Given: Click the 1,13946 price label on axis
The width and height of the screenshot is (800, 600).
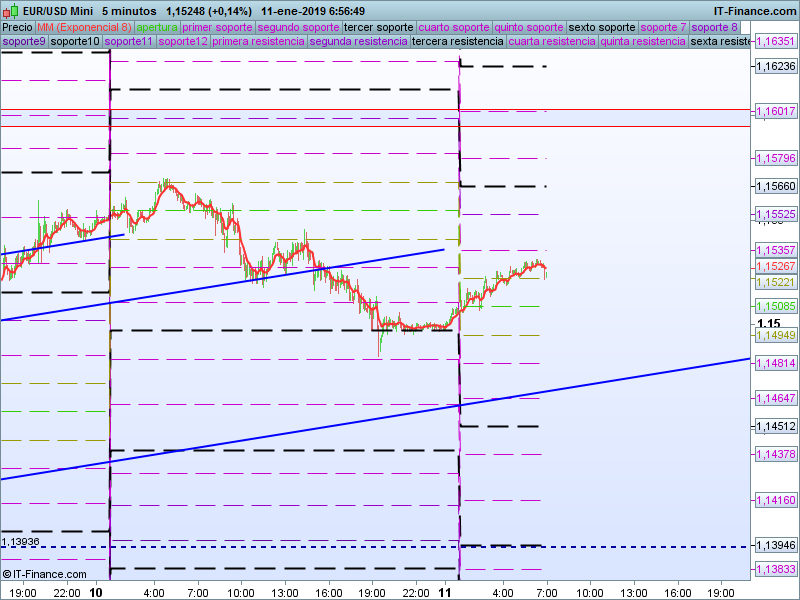Looking at the screenshot, I should (x=776, y=546).
